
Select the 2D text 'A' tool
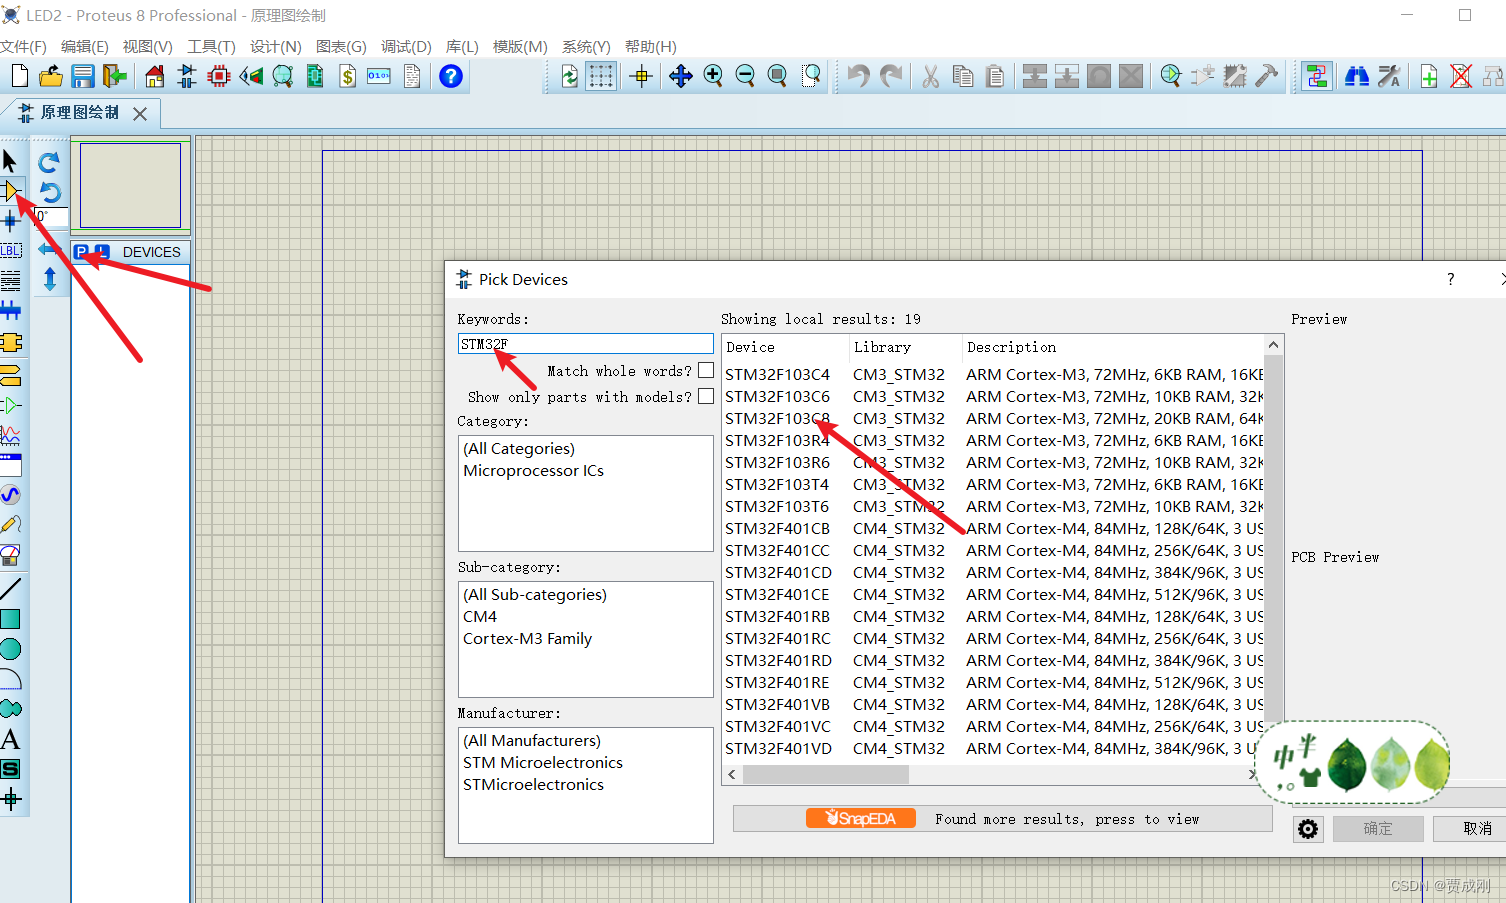(x=10, y=739)
